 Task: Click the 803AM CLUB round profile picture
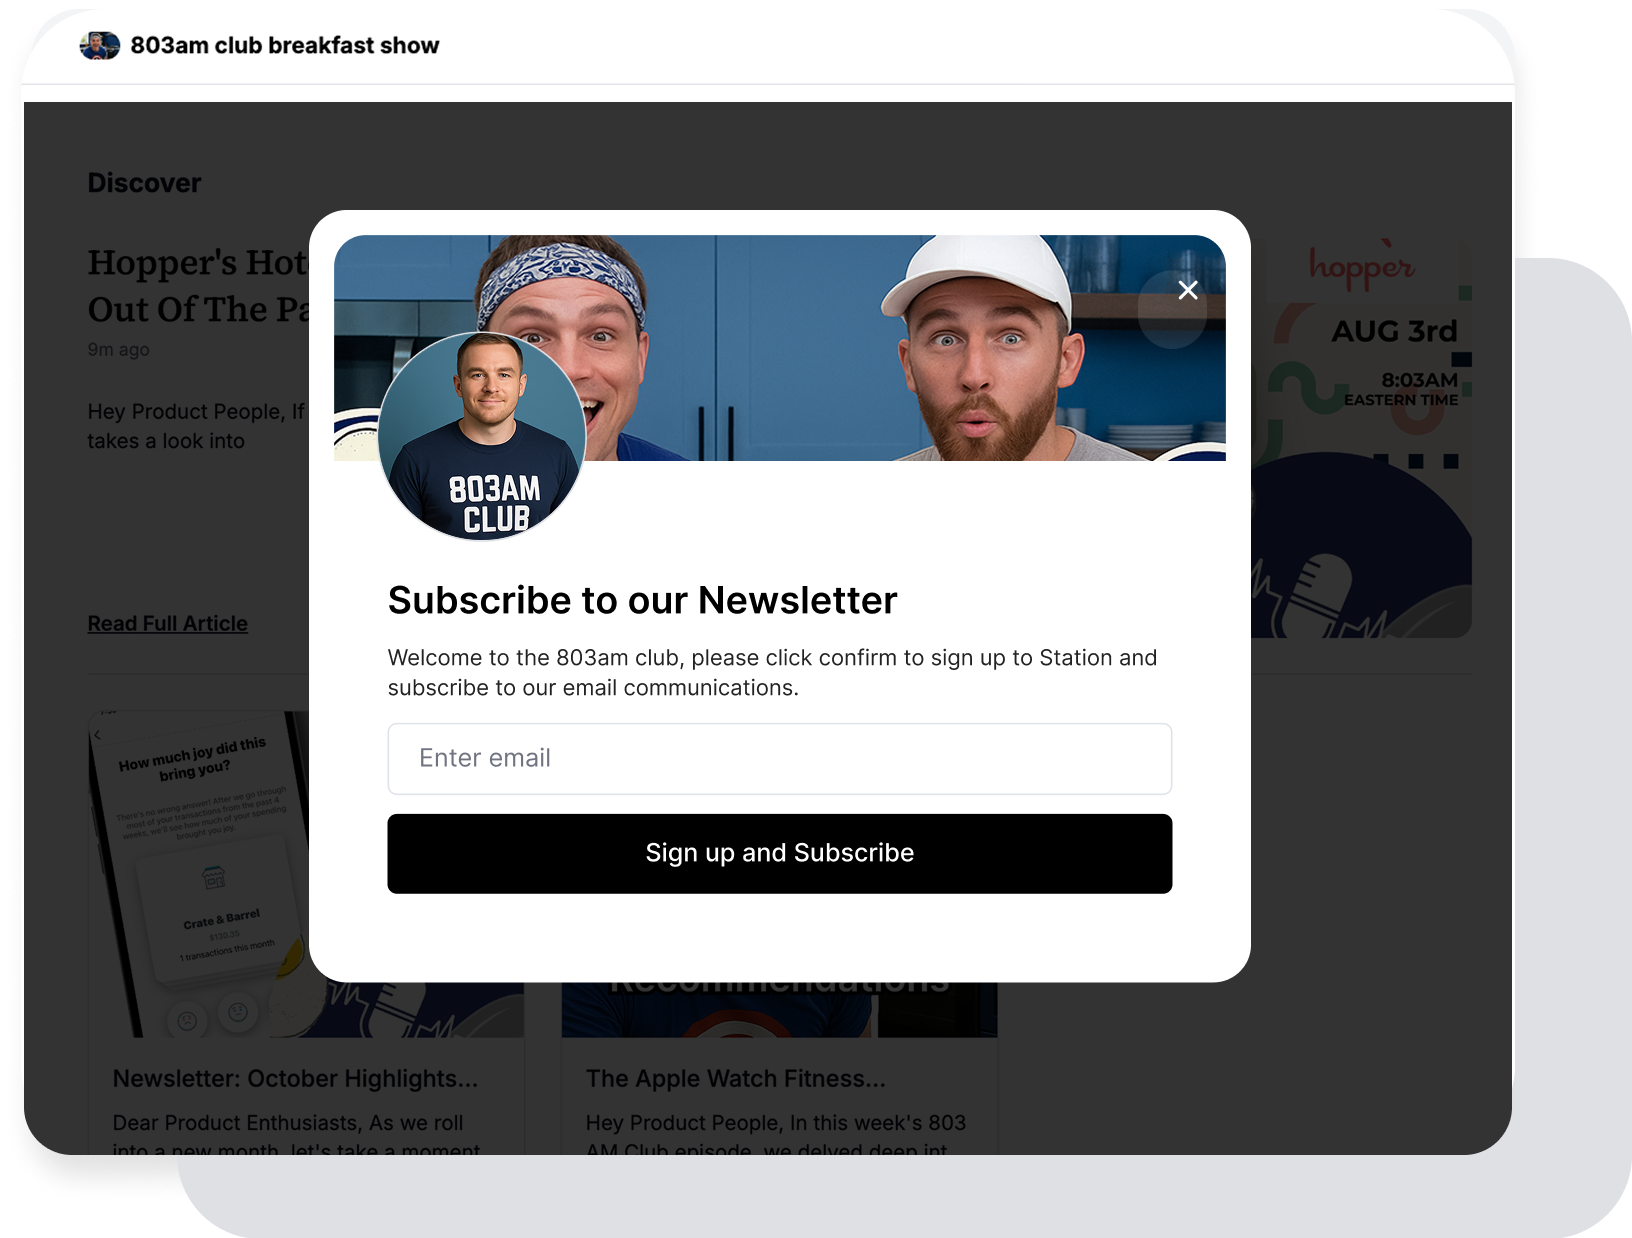click(482, 436)
